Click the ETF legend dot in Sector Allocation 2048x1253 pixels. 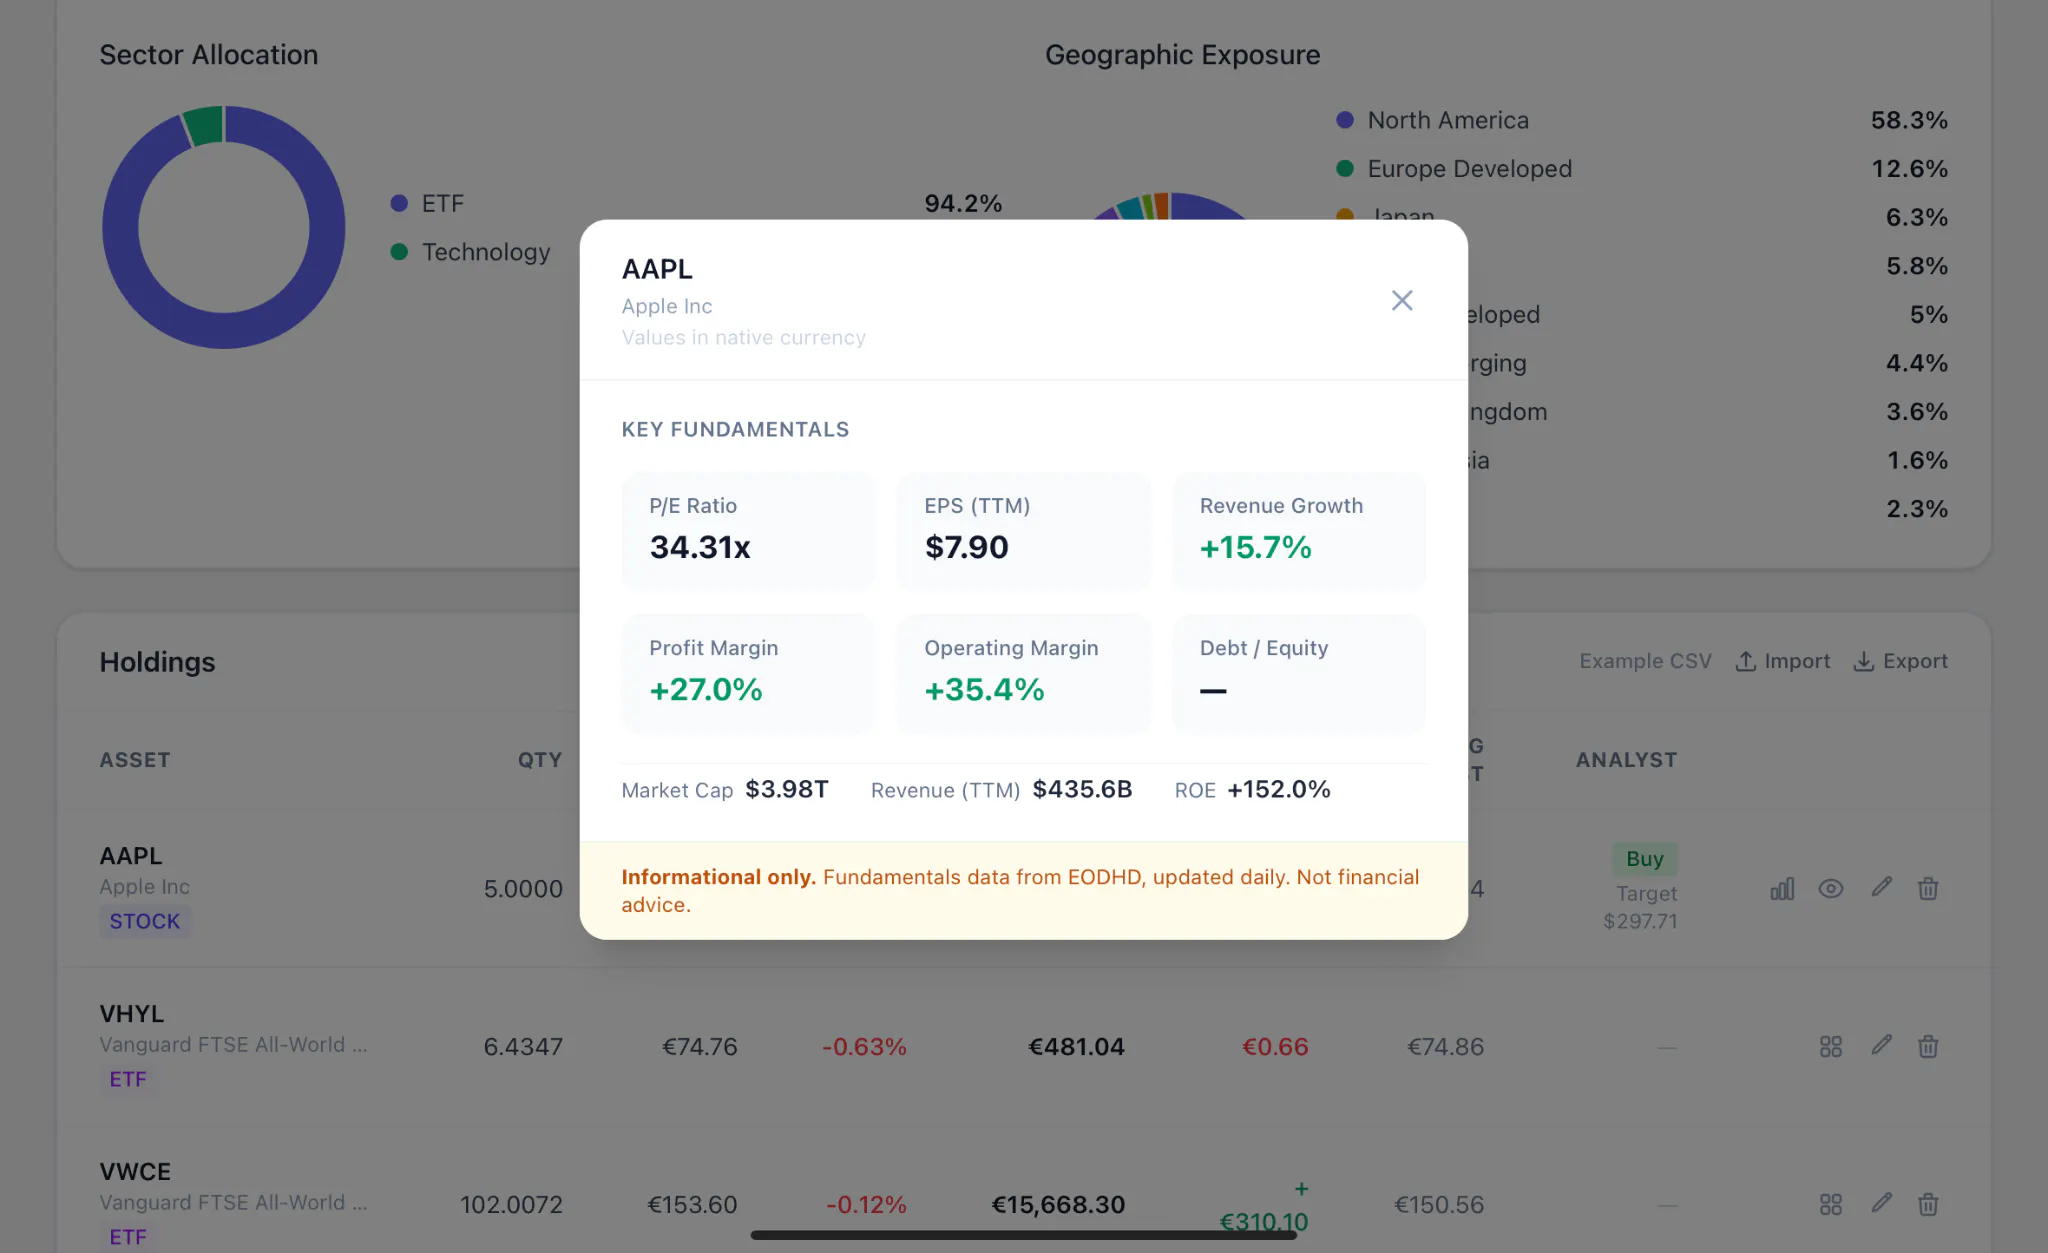tap(399, 203)
